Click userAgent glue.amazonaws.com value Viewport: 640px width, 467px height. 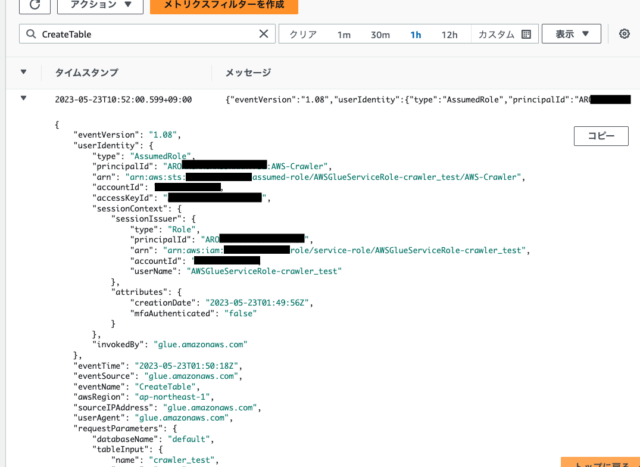pos(182,418)
